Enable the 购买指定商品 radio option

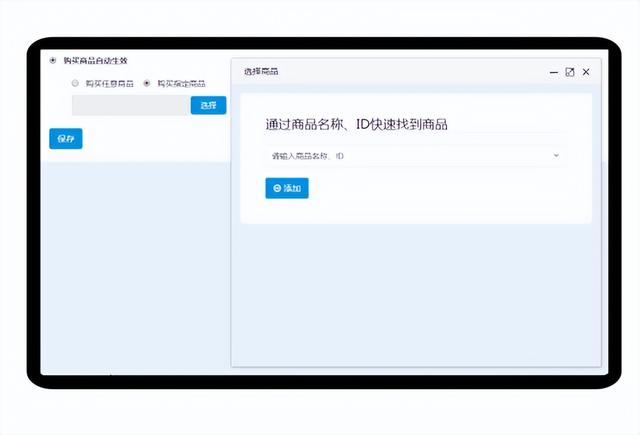tap(147, 84)
